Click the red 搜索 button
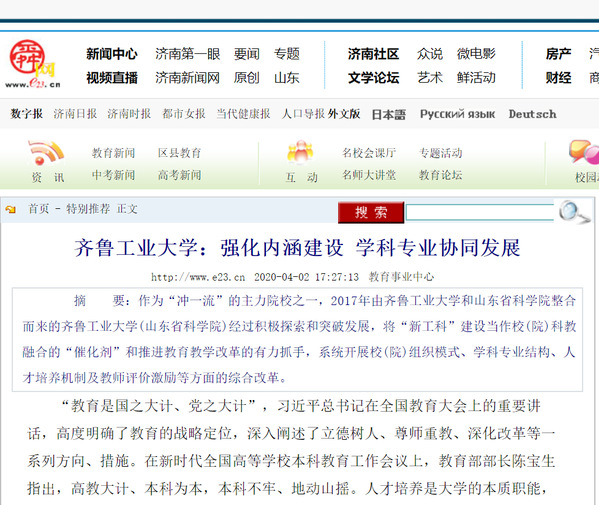The width and height of the screenshot is (599, 505). tap(371, 212)
